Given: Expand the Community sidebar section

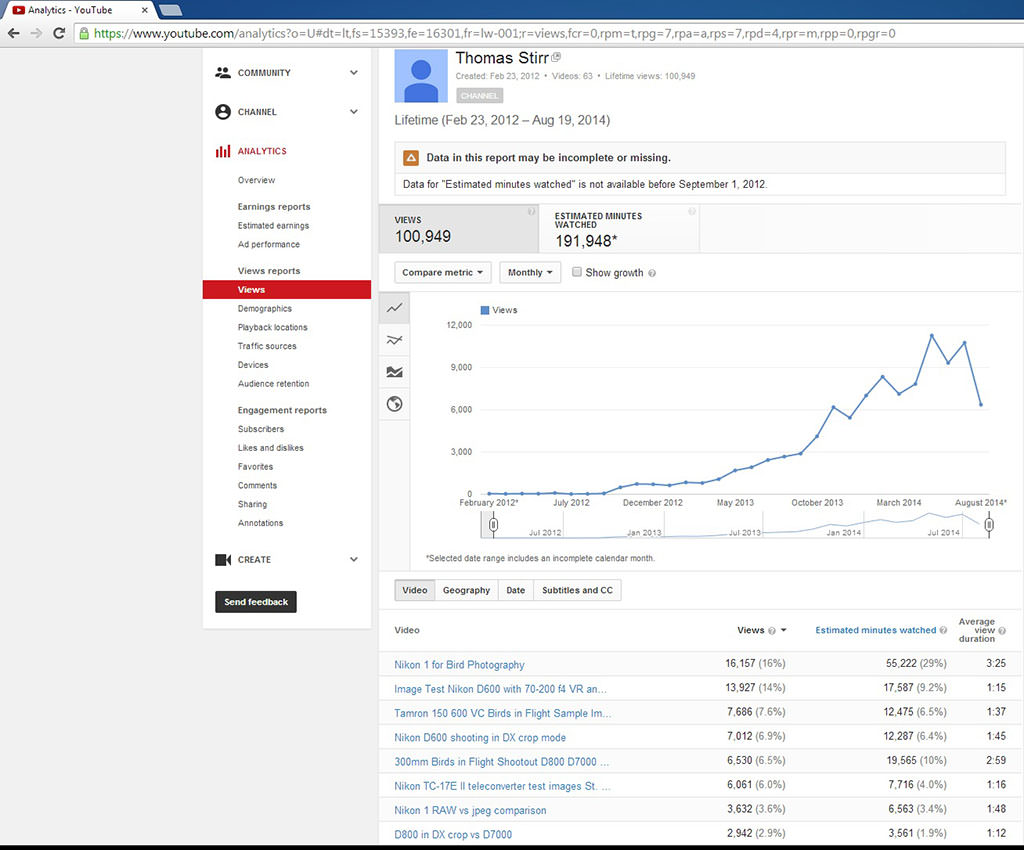Looking at the screenshot, I should 353,73.
